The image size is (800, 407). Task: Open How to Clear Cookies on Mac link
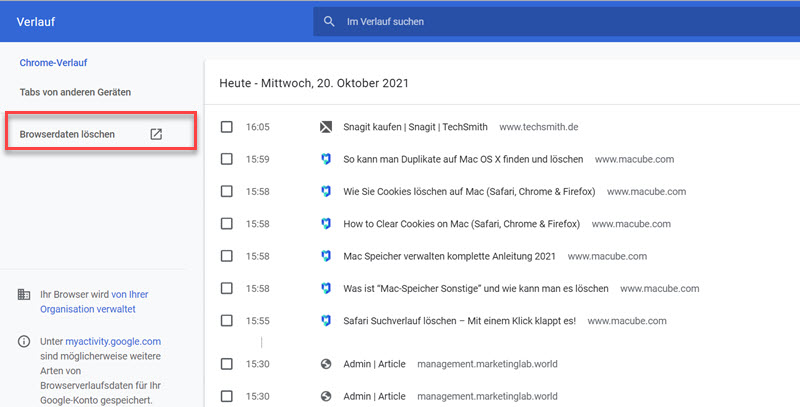tap(462, 223)
